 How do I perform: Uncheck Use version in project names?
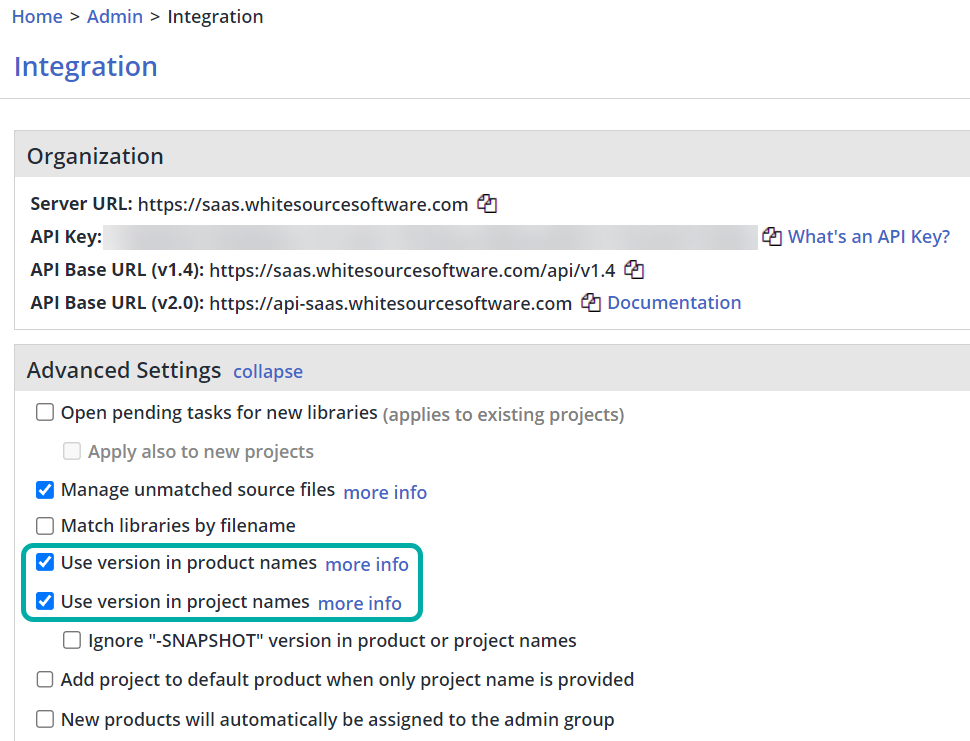coord(45,602)
